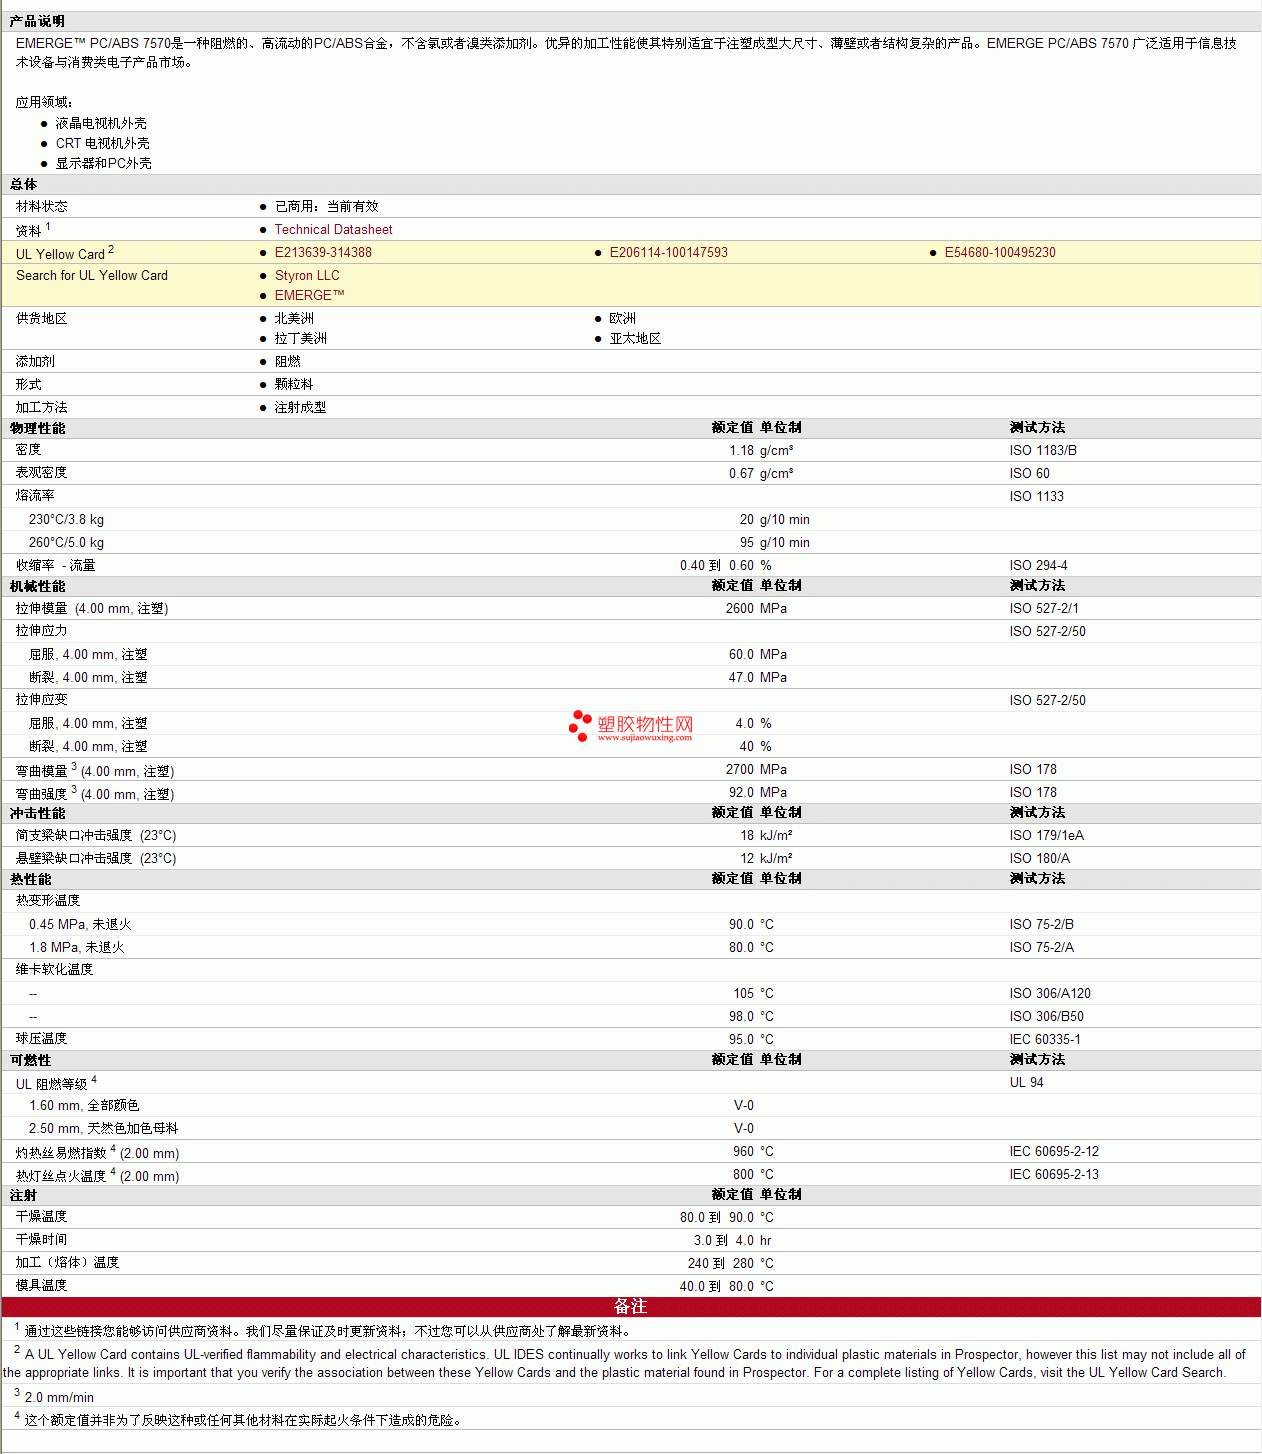Click the red 备注 notes header

631,1307
